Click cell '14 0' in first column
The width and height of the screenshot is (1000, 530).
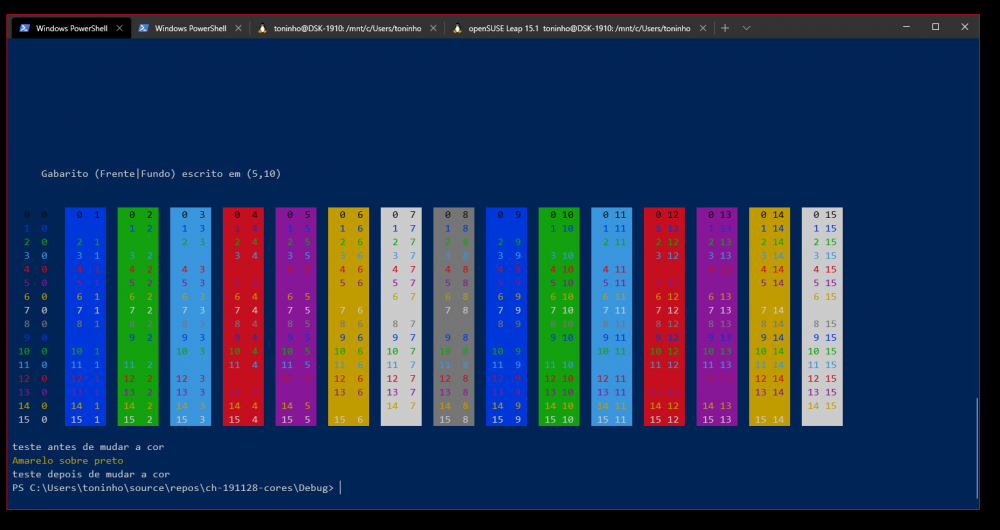[x=33, y=406]
